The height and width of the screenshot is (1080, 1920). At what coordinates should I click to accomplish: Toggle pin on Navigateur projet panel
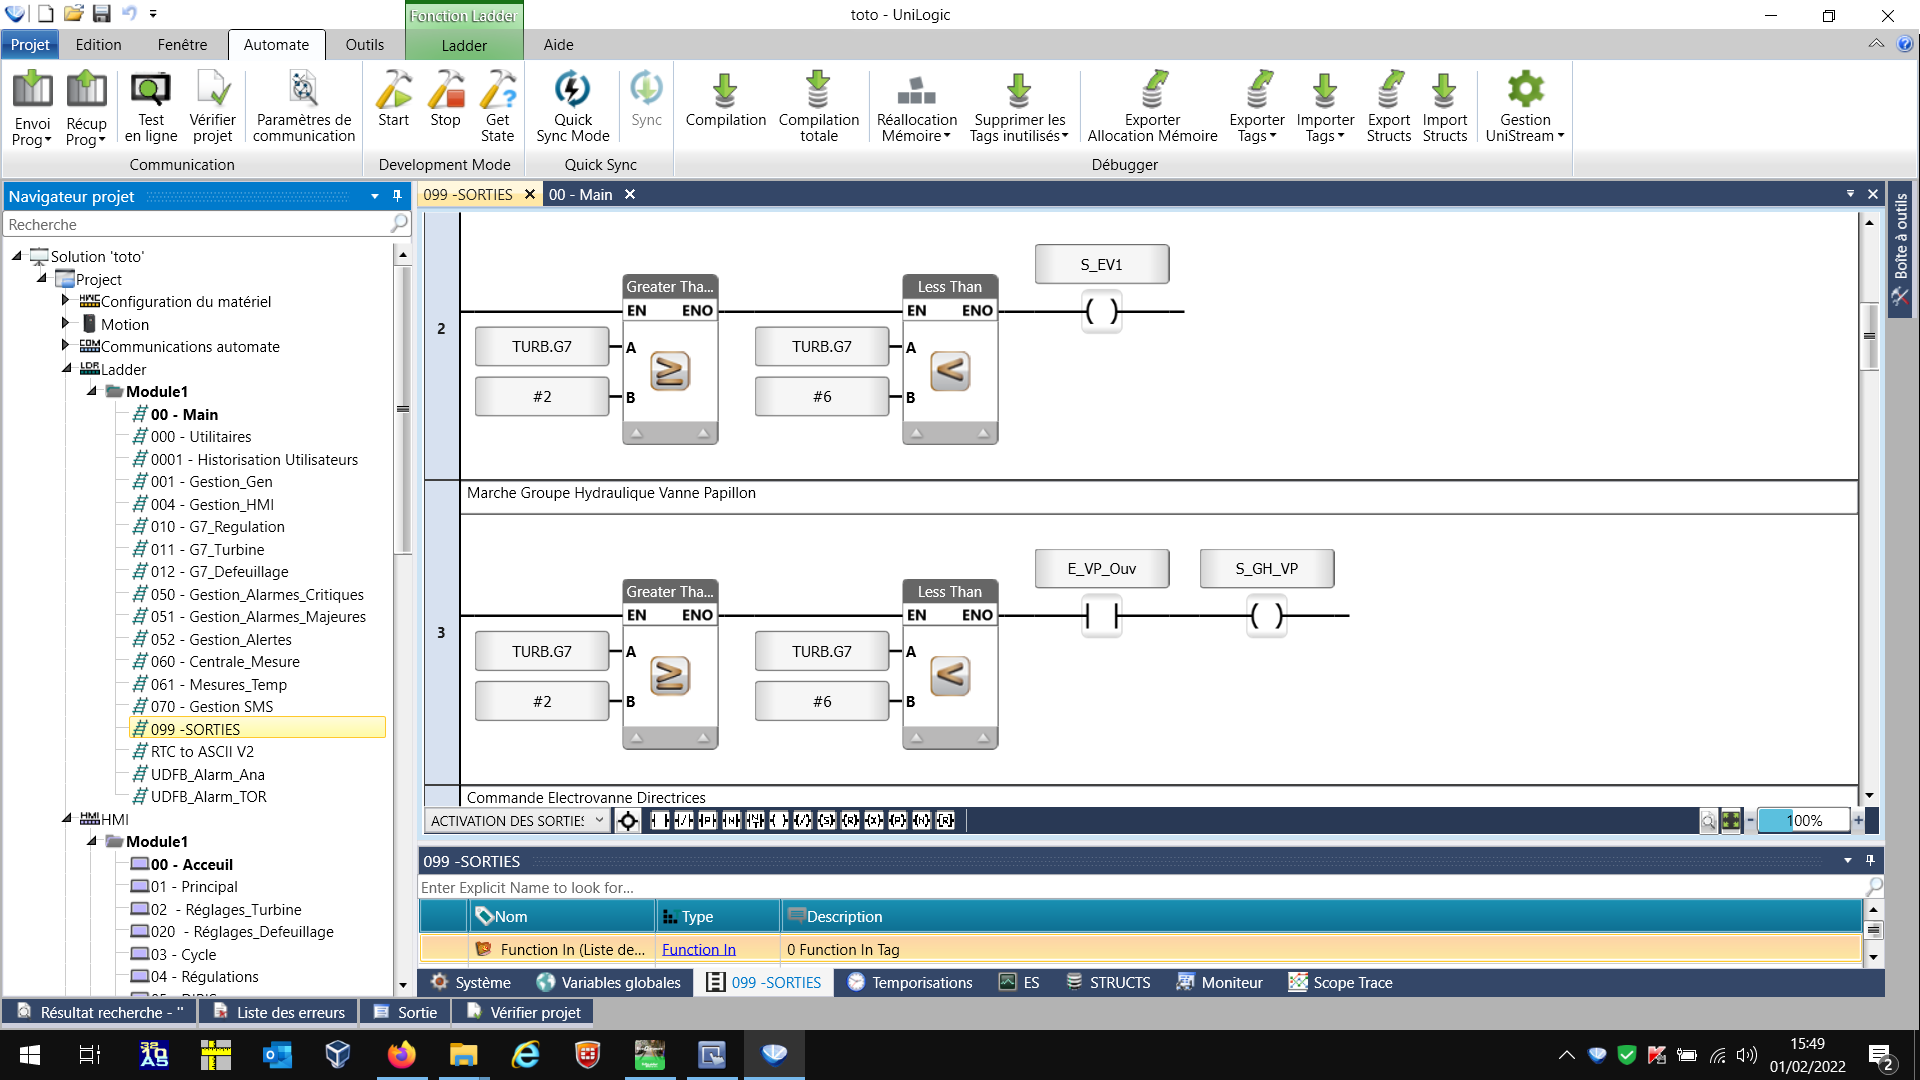[397, 196]
